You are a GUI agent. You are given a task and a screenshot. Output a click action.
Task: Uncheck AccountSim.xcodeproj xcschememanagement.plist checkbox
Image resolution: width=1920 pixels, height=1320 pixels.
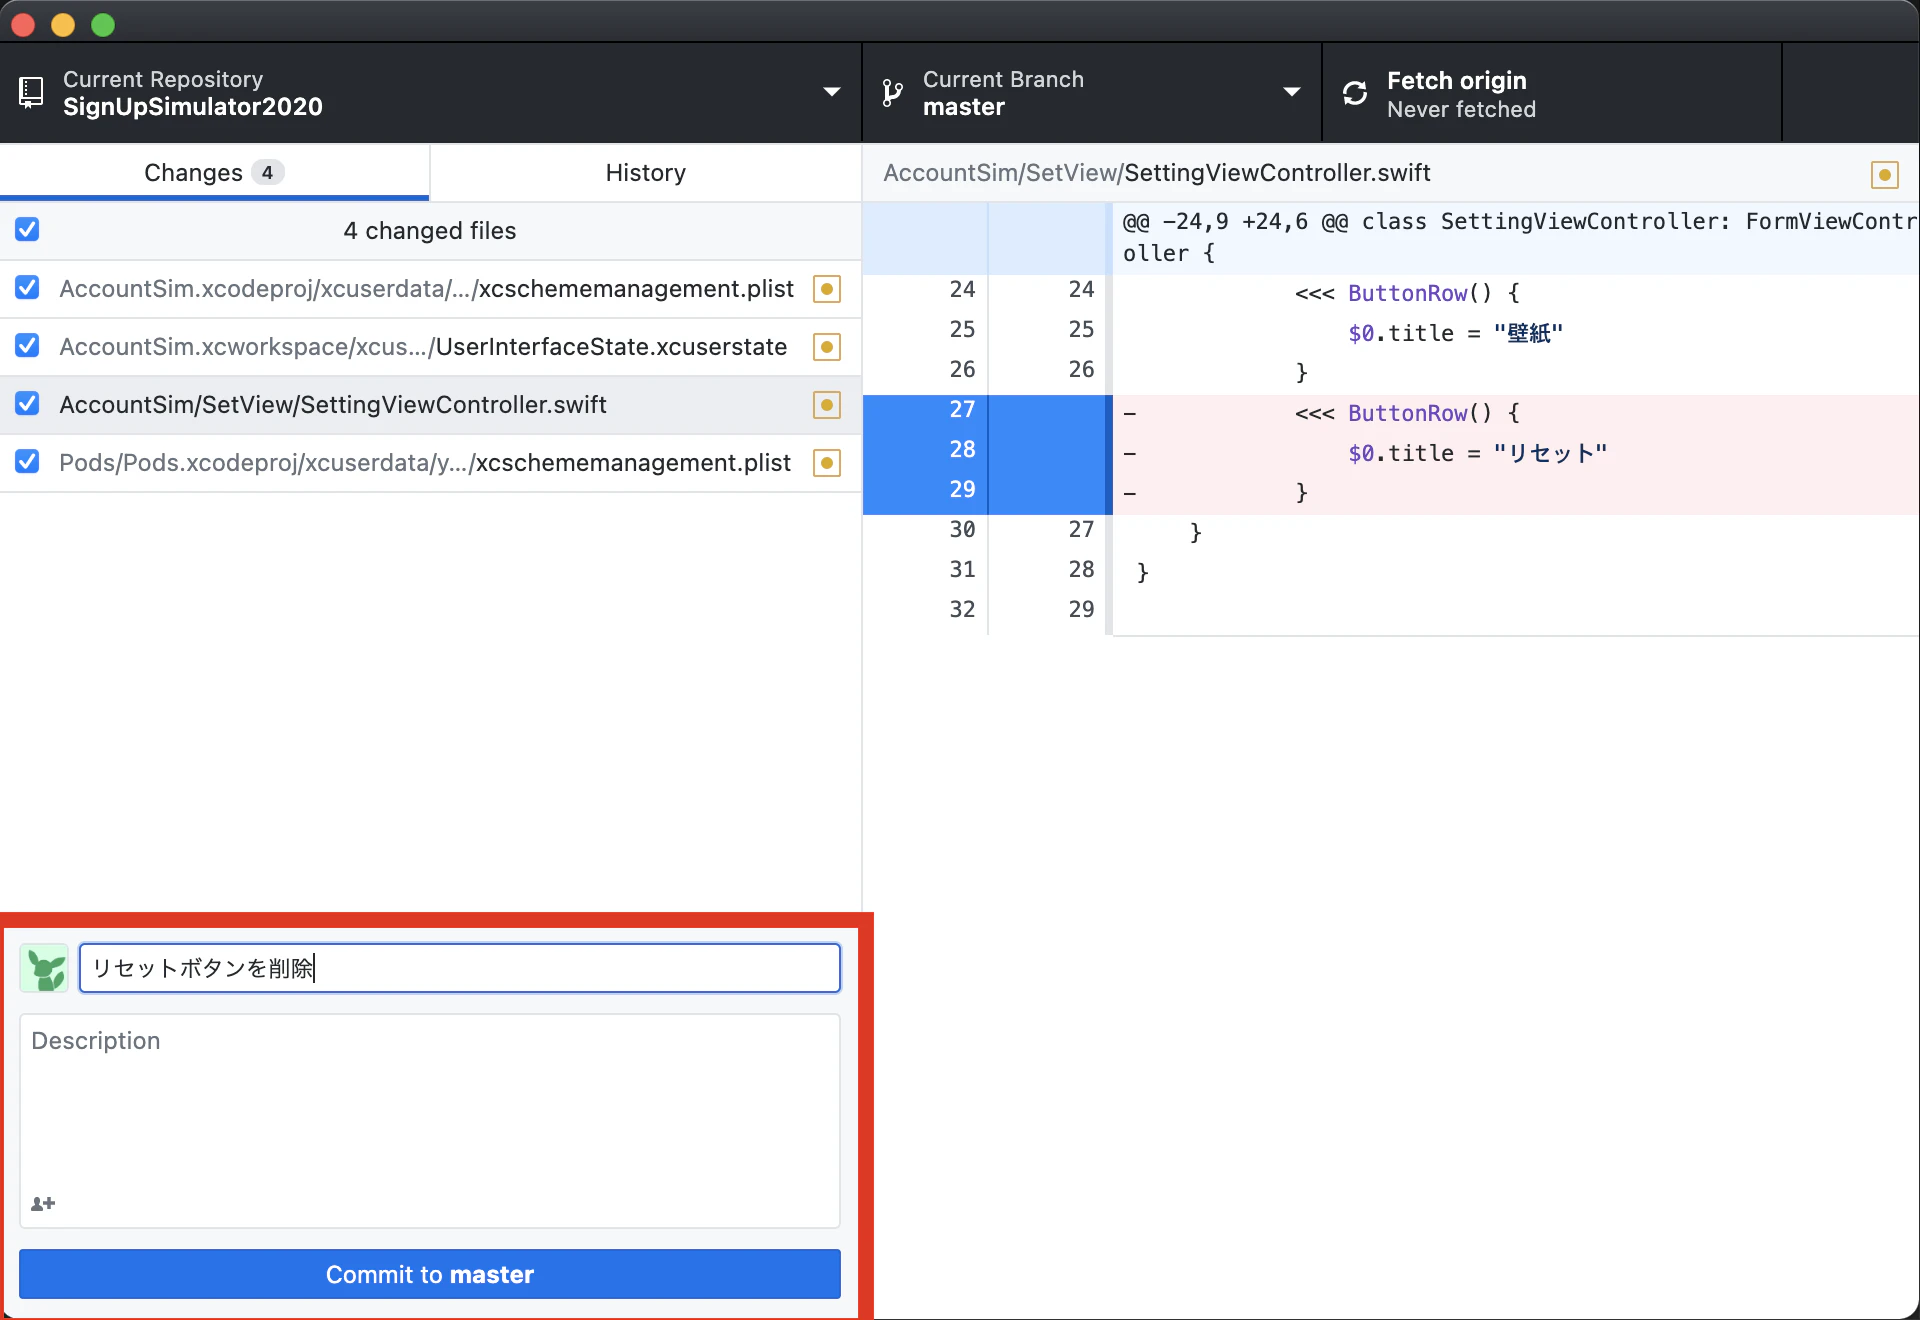27,288
